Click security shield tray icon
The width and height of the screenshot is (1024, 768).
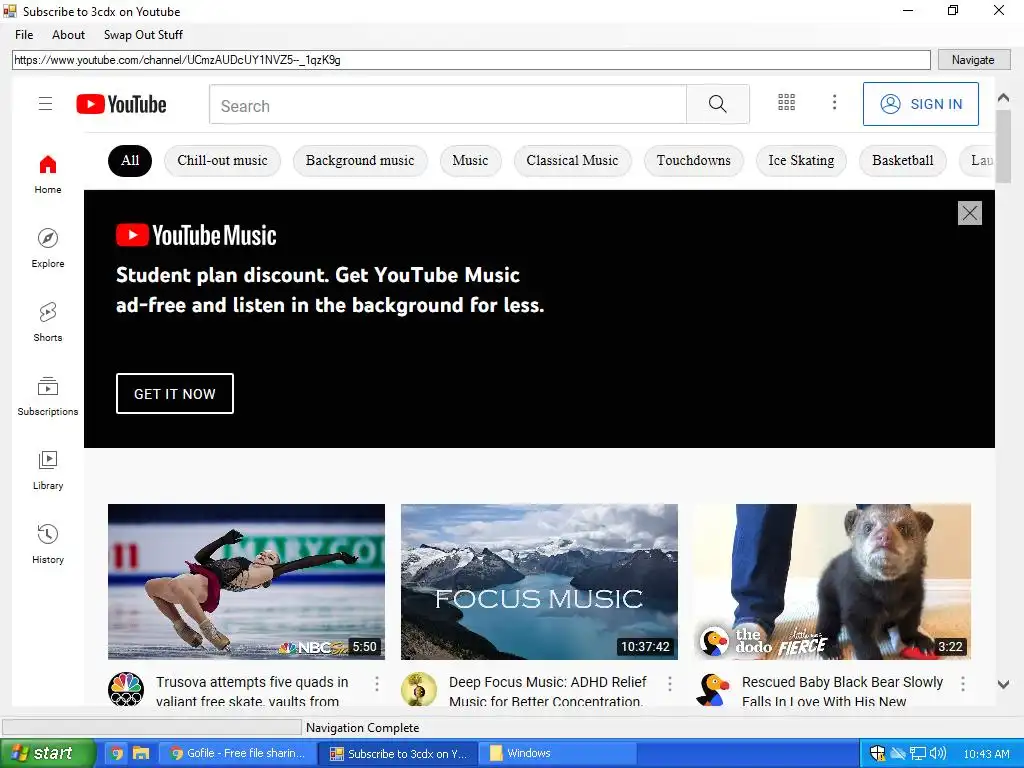tap(877, 754)
